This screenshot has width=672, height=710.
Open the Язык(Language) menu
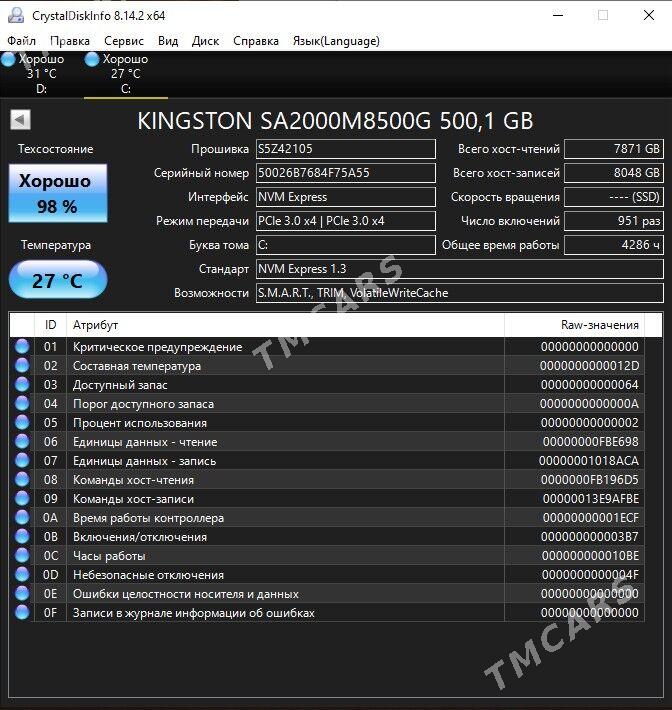click(336, 41)
